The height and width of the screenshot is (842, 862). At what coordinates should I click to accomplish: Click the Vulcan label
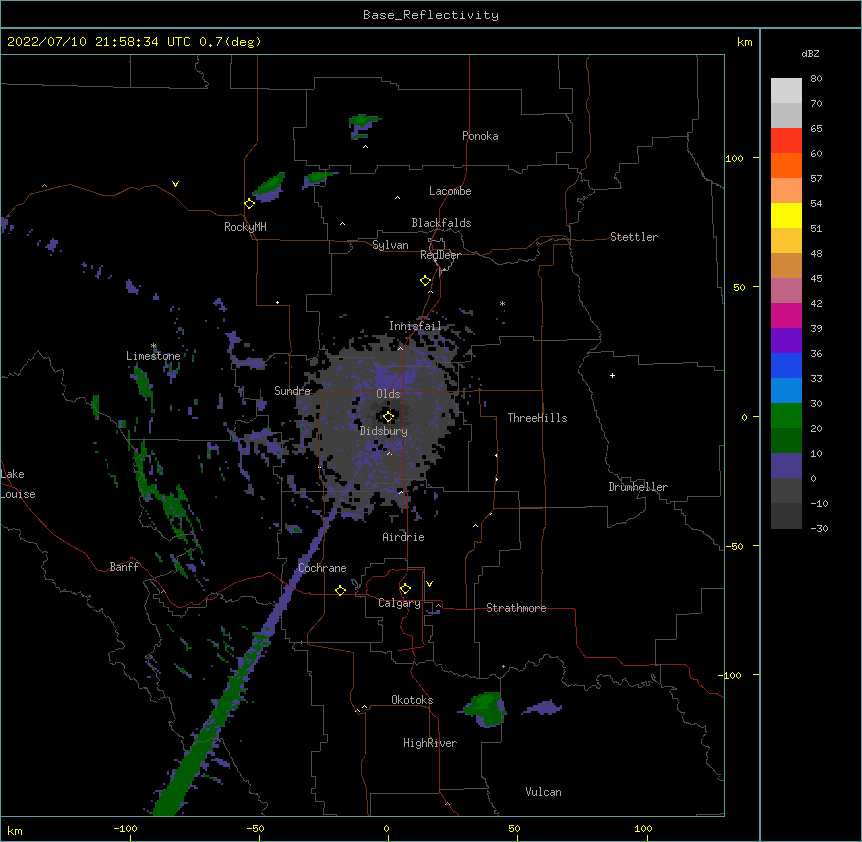point(543,792)
